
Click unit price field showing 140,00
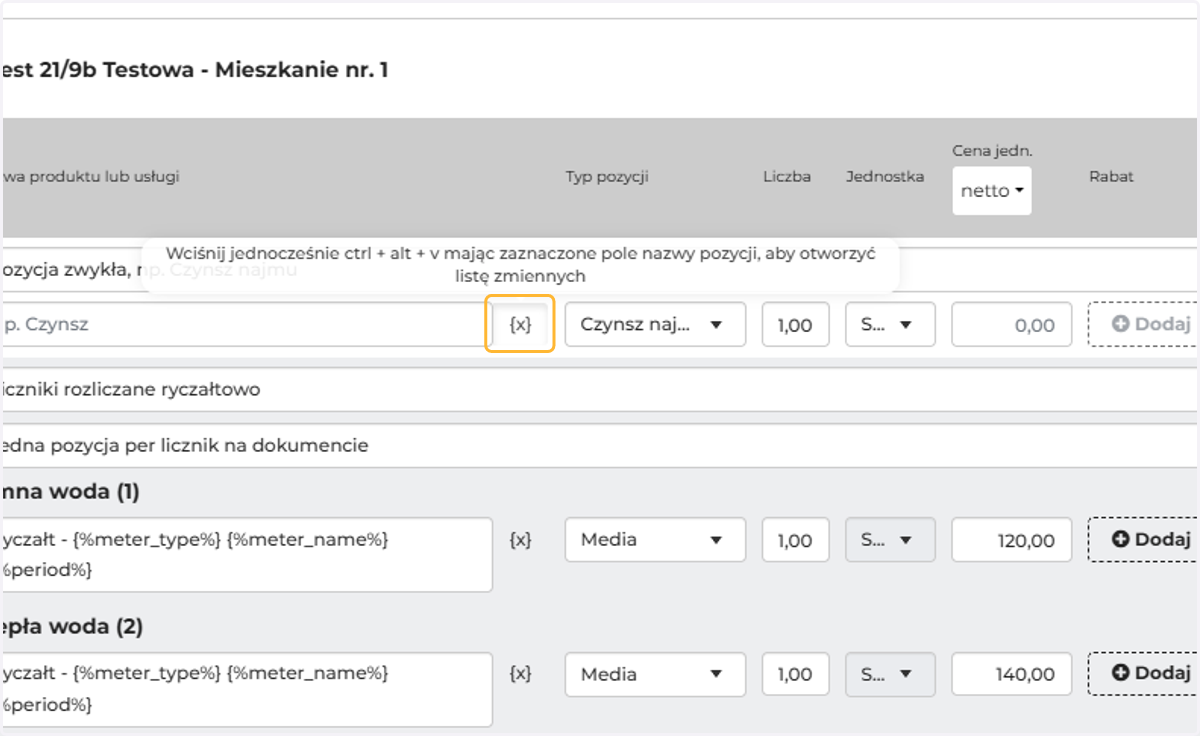(1011, 674)
